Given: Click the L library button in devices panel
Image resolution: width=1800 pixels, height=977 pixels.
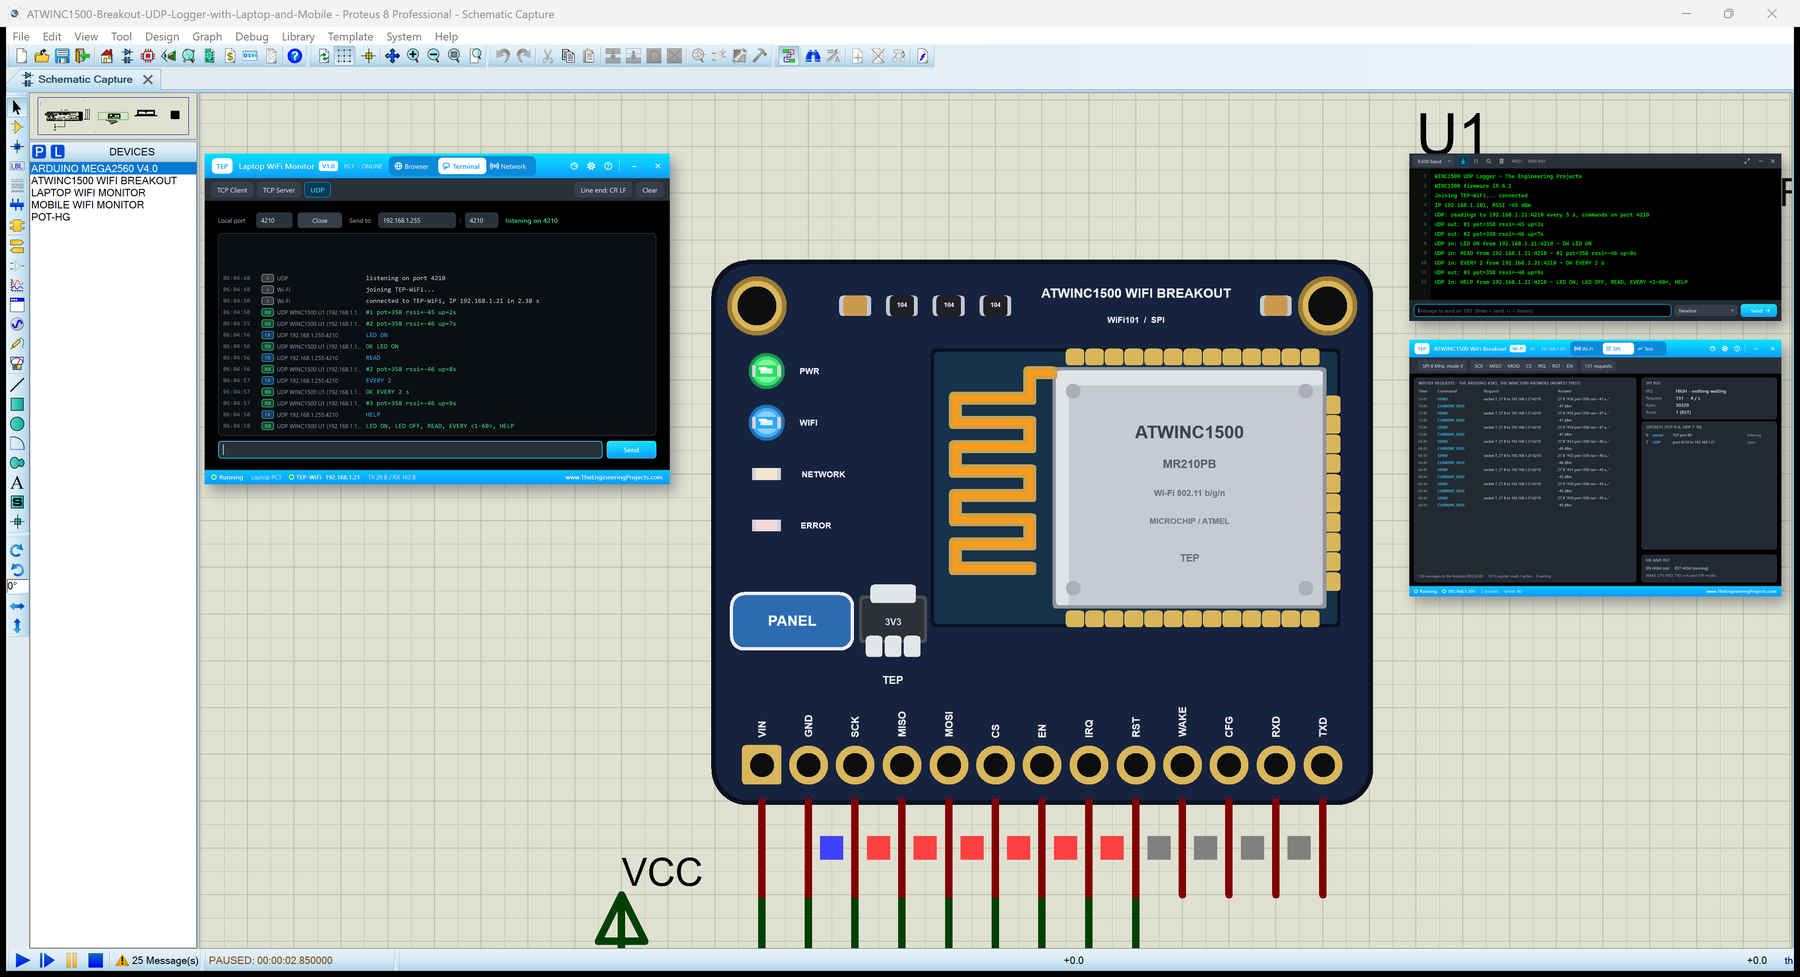Looking at the screenshot, I should 58,151.
